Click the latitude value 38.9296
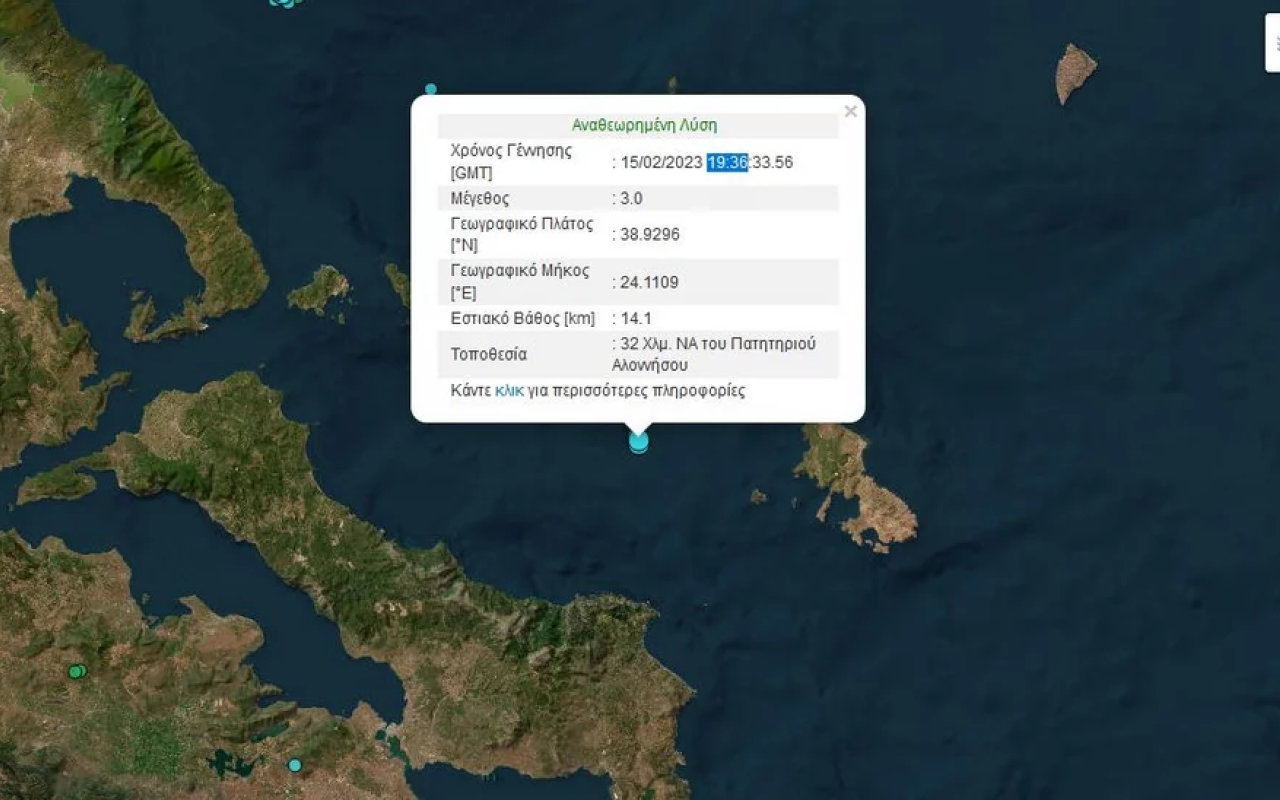This screenshot has height=800, width=1280. coord(649,234)
